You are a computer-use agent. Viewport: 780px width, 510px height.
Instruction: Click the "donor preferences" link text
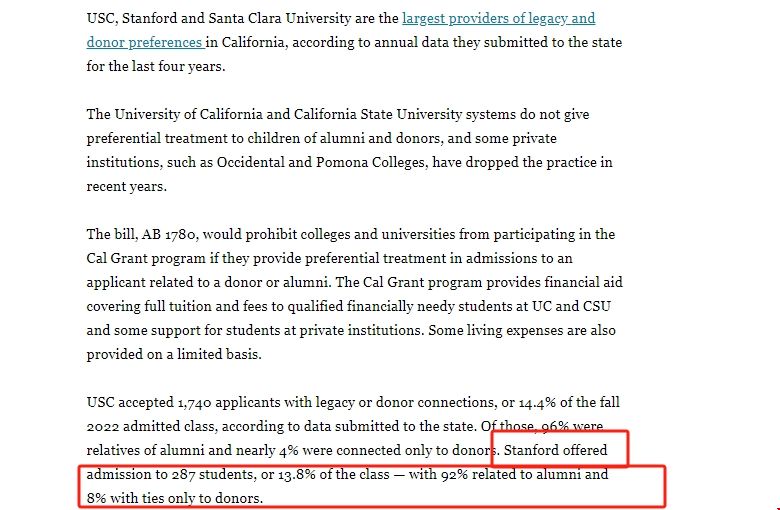click(x=144, y=43)
